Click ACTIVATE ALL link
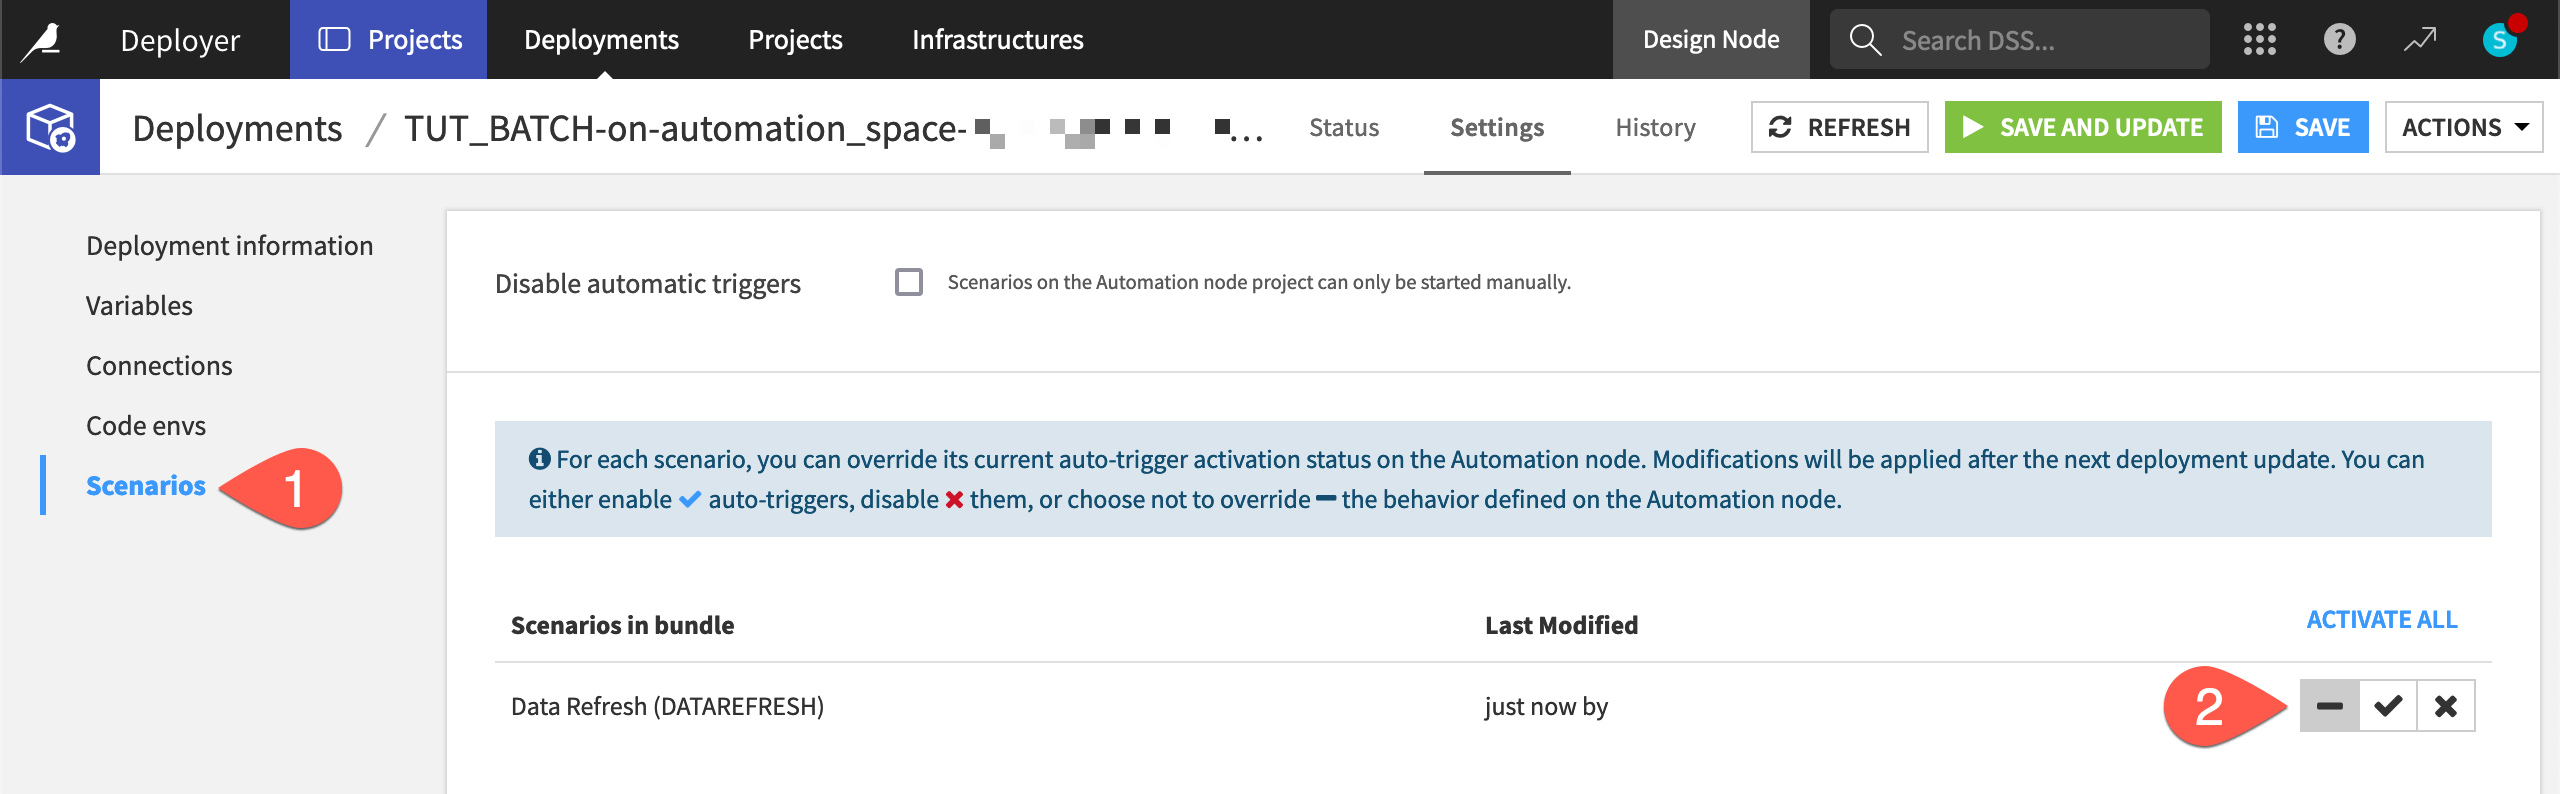The image size is (2560, 794). click(x=2381, y=620)
